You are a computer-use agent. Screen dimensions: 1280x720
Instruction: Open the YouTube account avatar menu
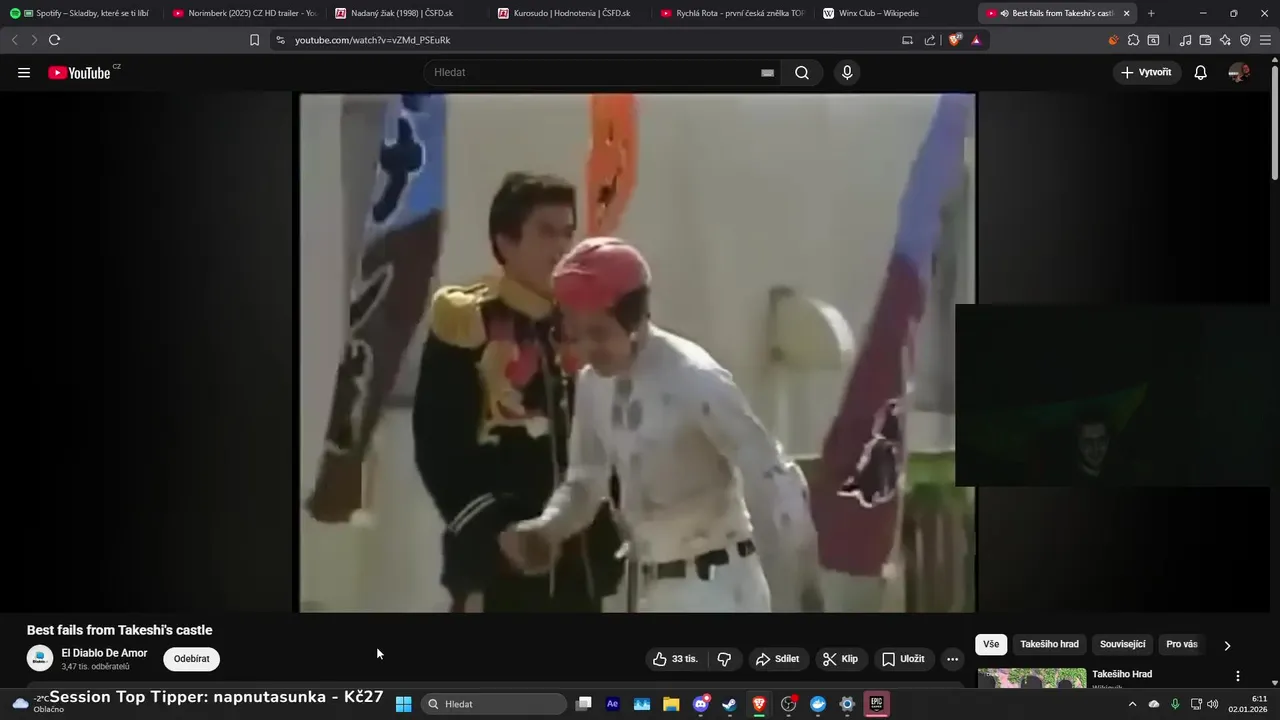pos(1239,72)
